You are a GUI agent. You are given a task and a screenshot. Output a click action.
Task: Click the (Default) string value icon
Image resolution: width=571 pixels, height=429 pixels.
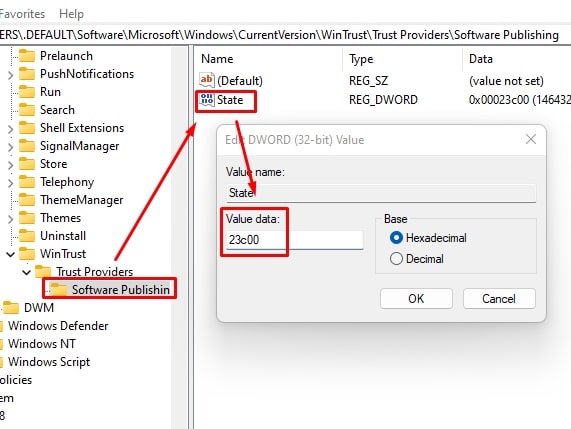[207, 80]
